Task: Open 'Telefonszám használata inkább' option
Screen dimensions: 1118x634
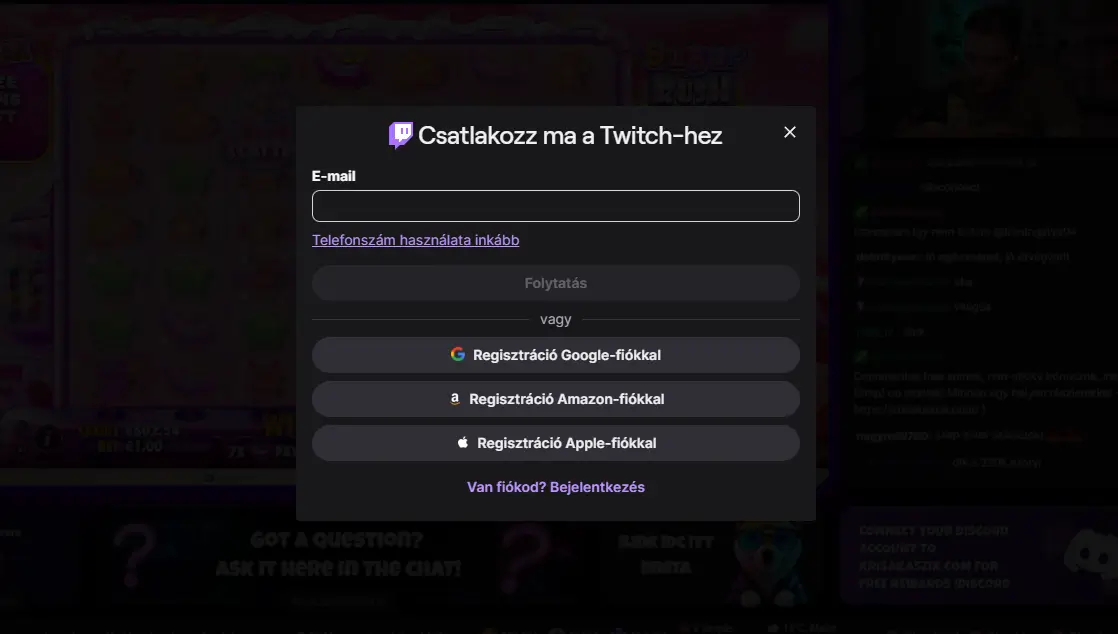Action: [415, 240]
